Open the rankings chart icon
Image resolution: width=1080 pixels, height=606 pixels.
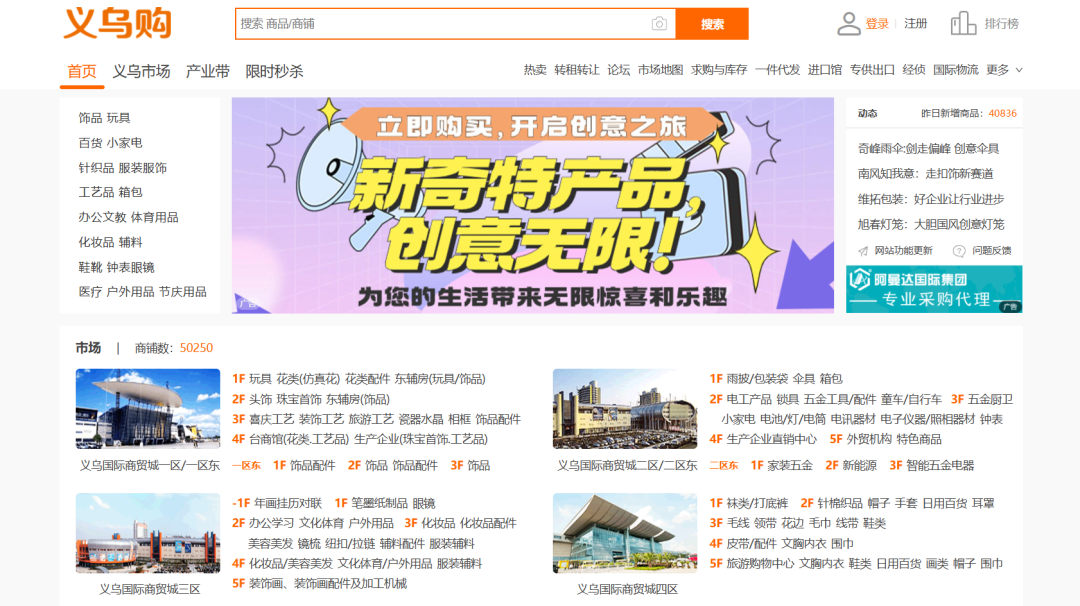click(963, 23)
